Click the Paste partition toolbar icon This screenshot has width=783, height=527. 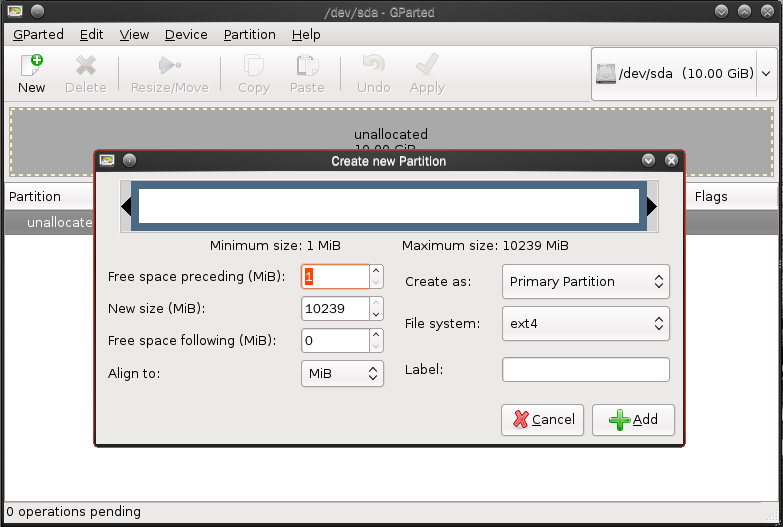pos(307,65)
